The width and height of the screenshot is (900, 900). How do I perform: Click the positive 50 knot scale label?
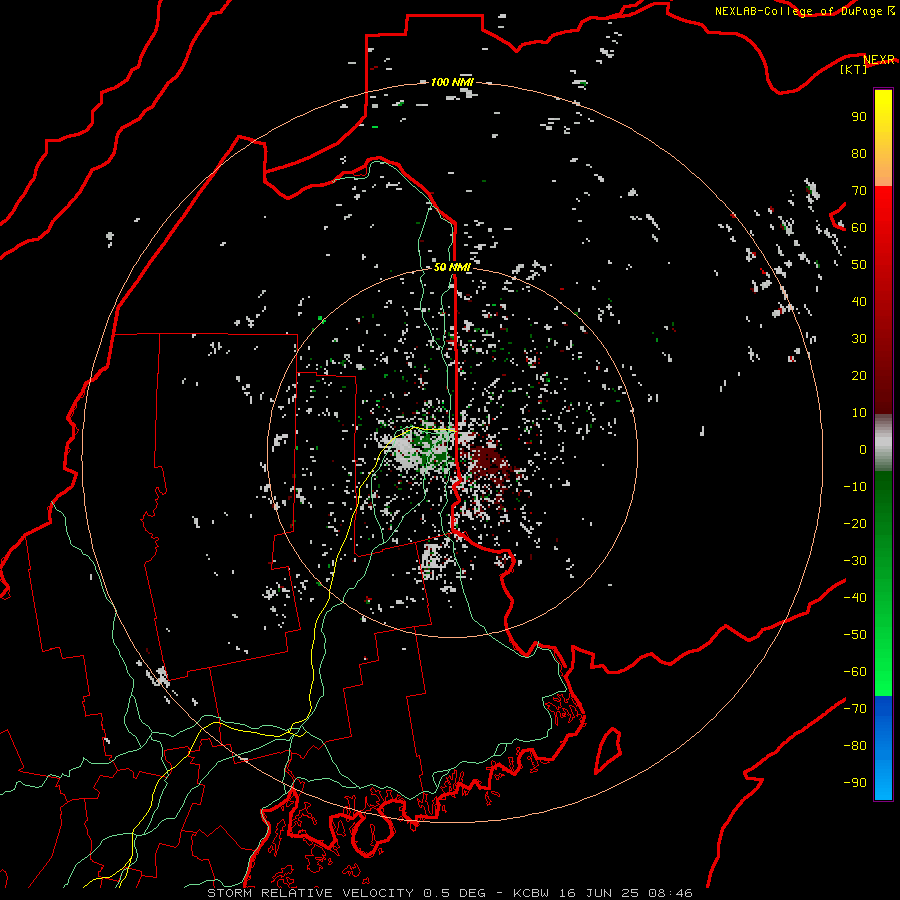(x=859, y=265)
